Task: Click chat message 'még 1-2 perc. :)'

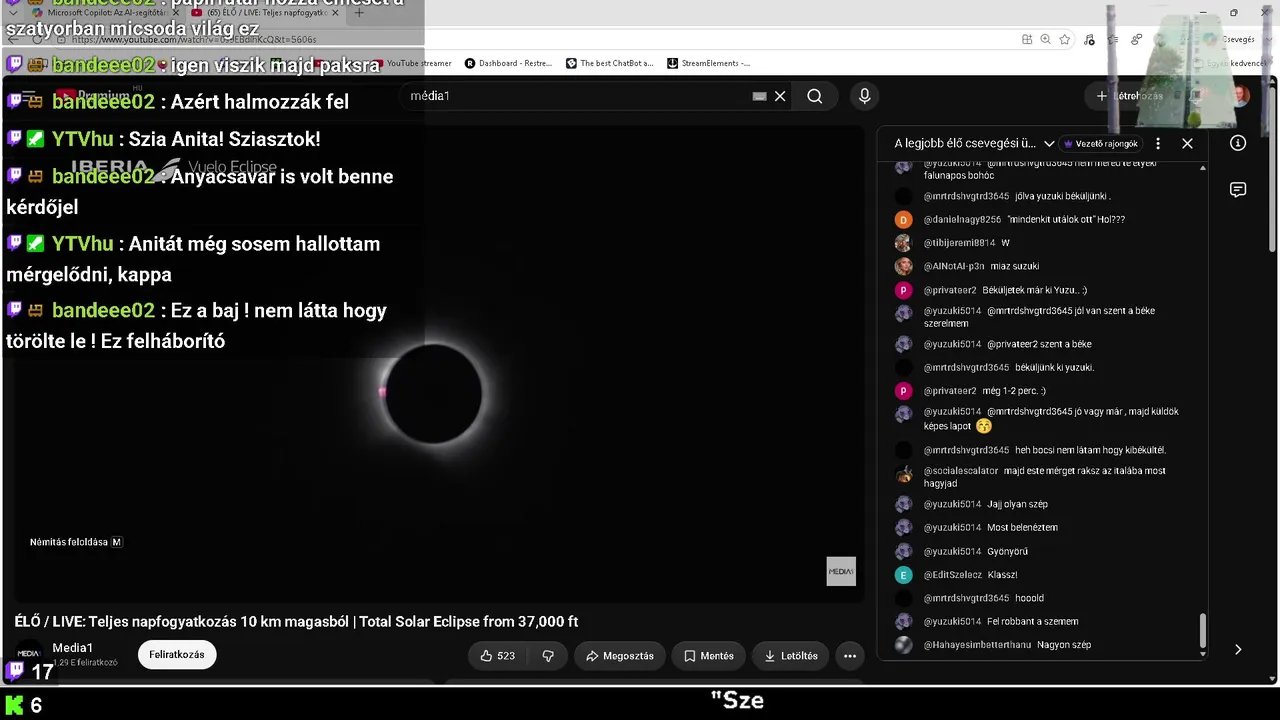Action: click(x=1014, y=391)
